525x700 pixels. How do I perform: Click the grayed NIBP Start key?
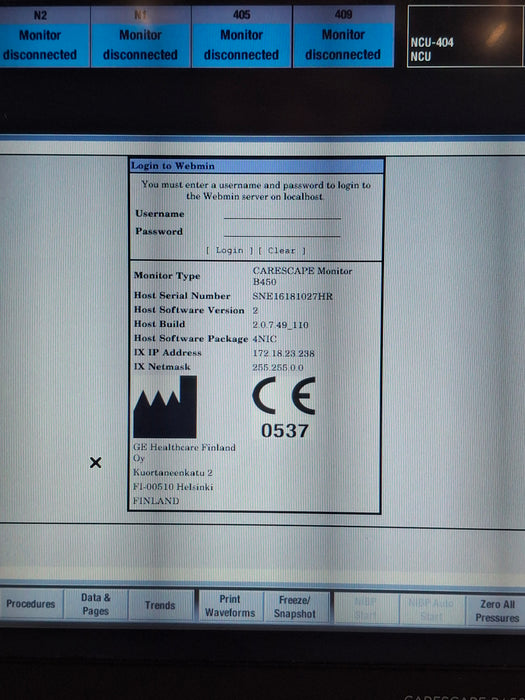366,608
